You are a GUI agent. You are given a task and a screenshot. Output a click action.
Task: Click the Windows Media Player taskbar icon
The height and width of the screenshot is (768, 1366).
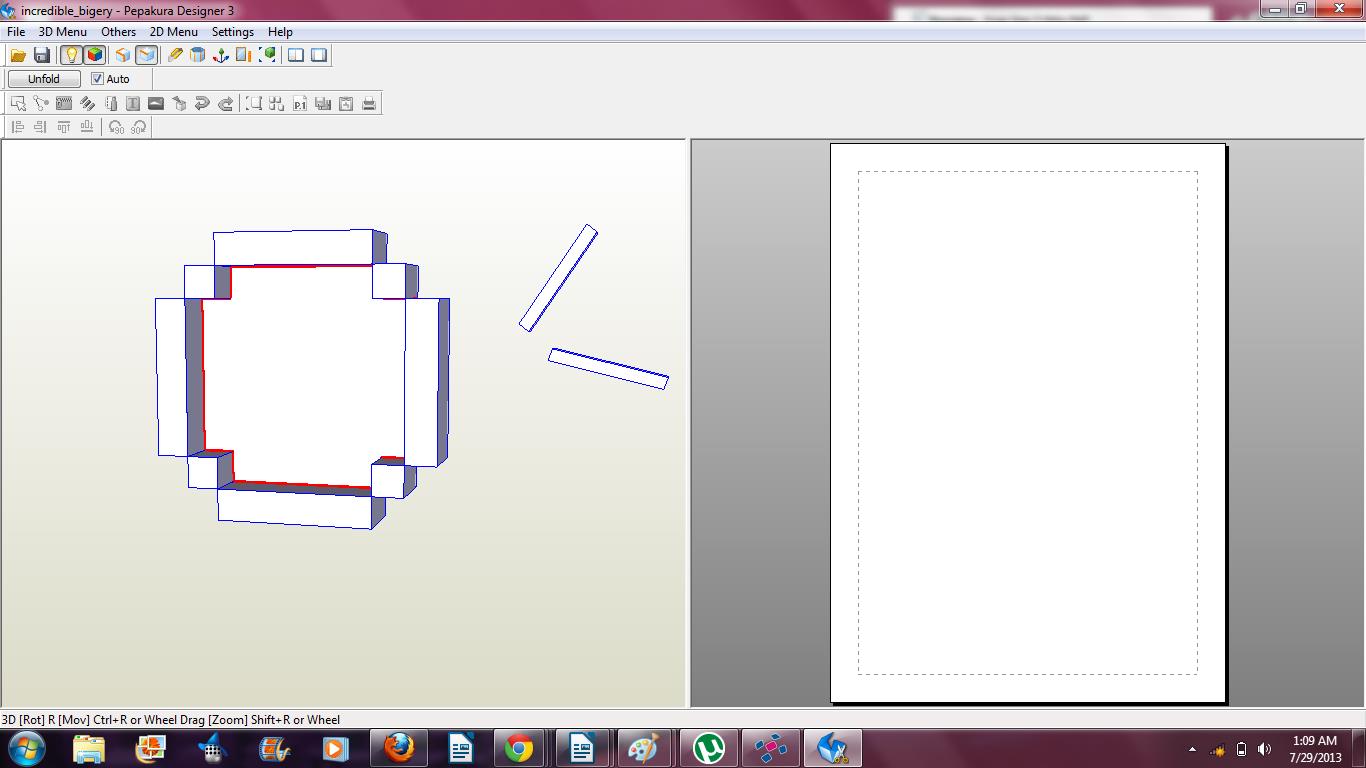(335, 748)
